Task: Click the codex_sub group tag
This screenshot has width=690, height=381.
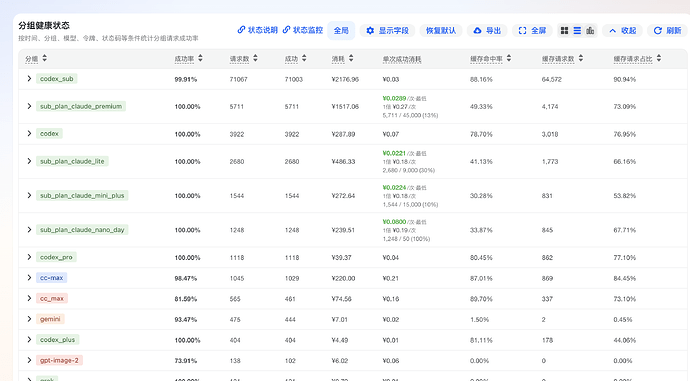Action: point(57,79)
